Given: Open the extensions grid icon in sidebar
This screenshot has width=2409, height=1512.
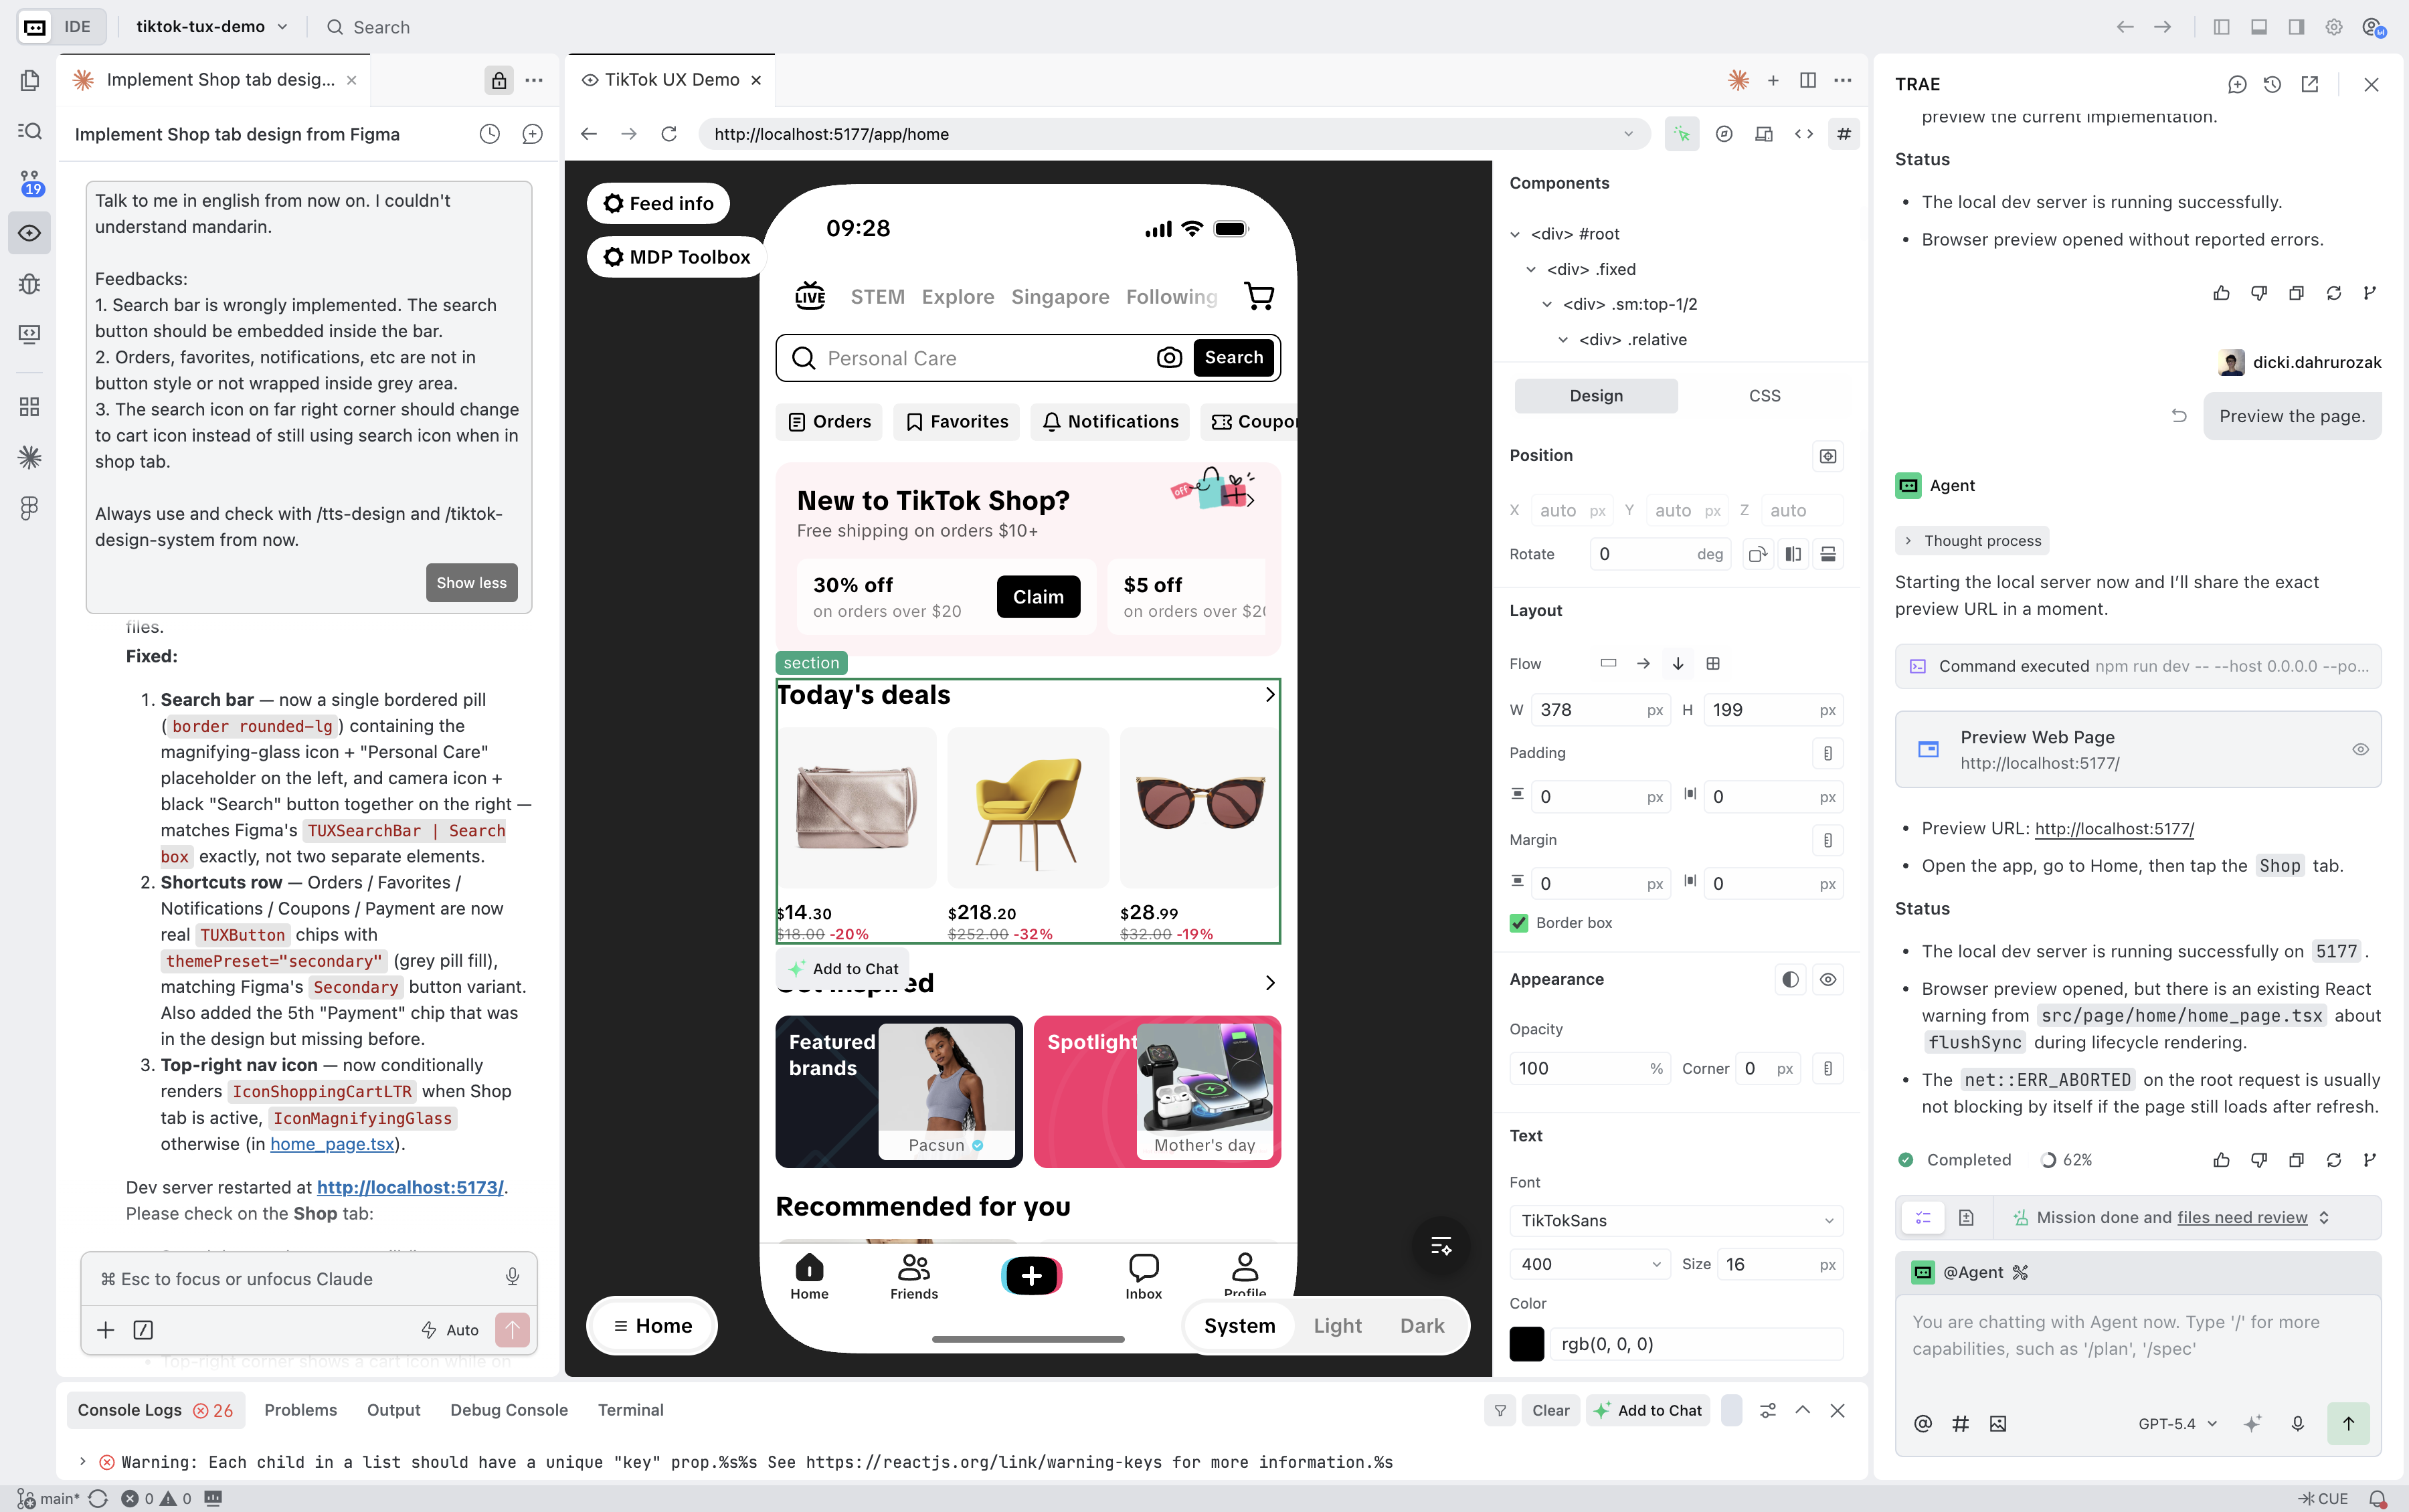Looking at the screenshot, I should 30,406.
